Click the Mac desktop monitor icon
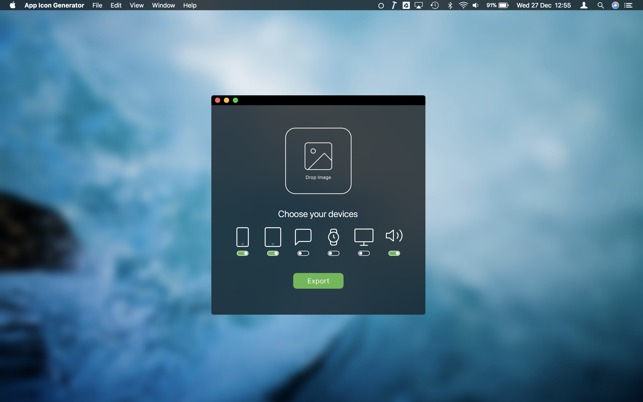This screenshot has height=402, width=643. tap(364, 237)
